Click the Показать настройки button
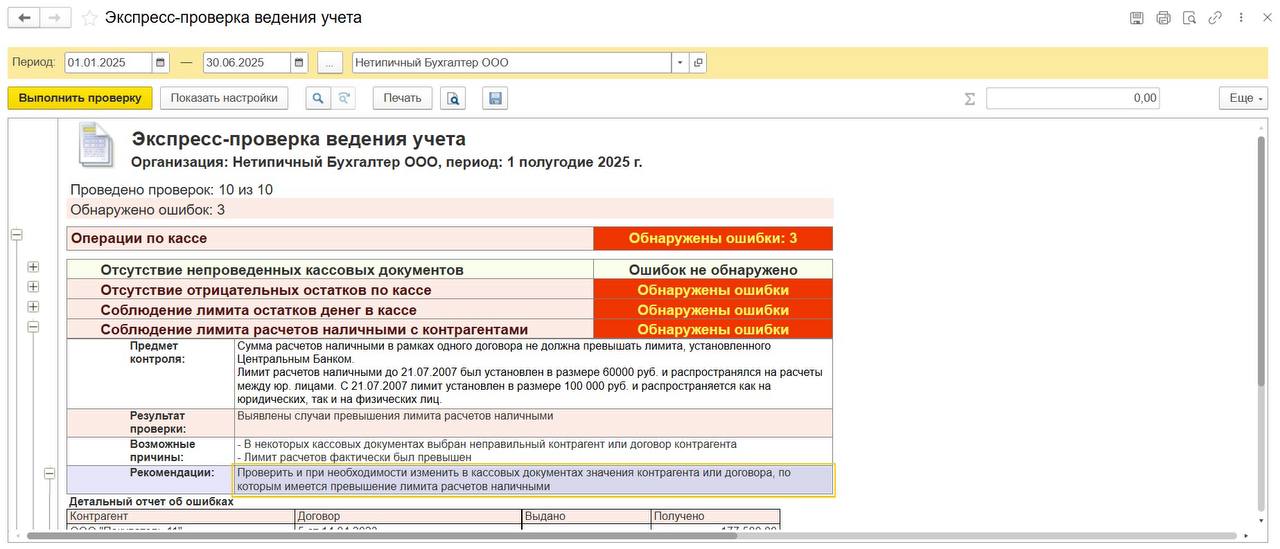1280x549 pixels. pyautogui.click(x=224, y=98)
